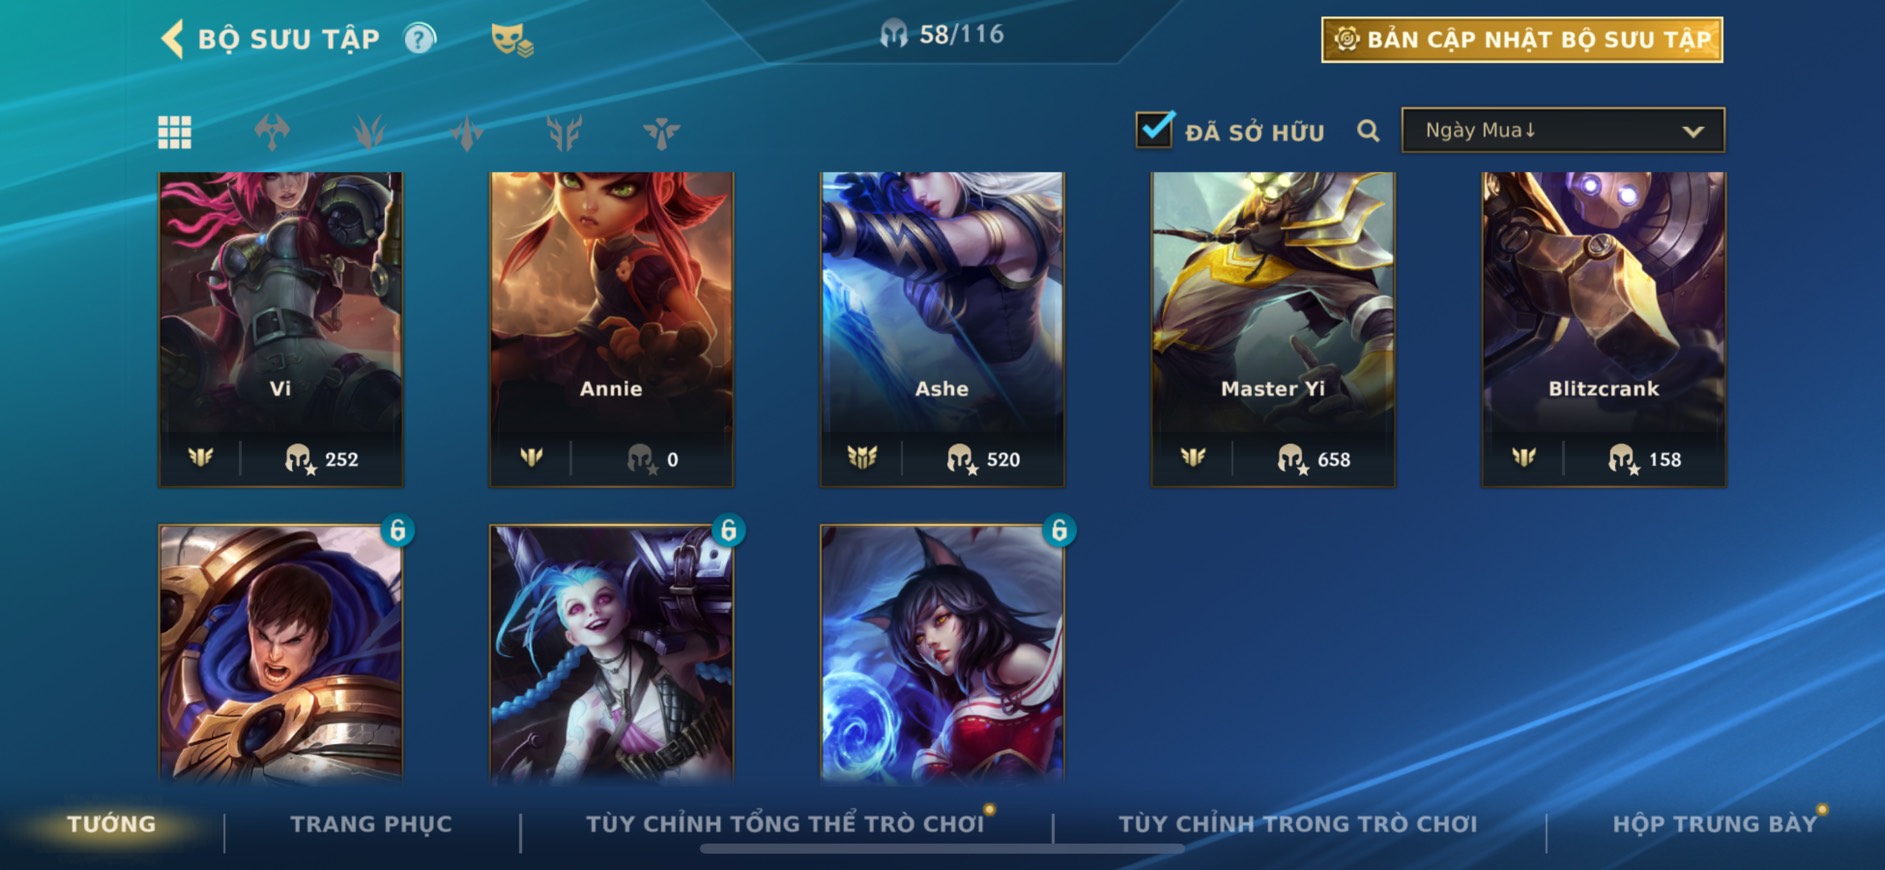Screen dimensions: 1885x870
Task: Click the chevron arrow of the sort dropdown
Action: pyautogui.click(x=1693, y=131)
